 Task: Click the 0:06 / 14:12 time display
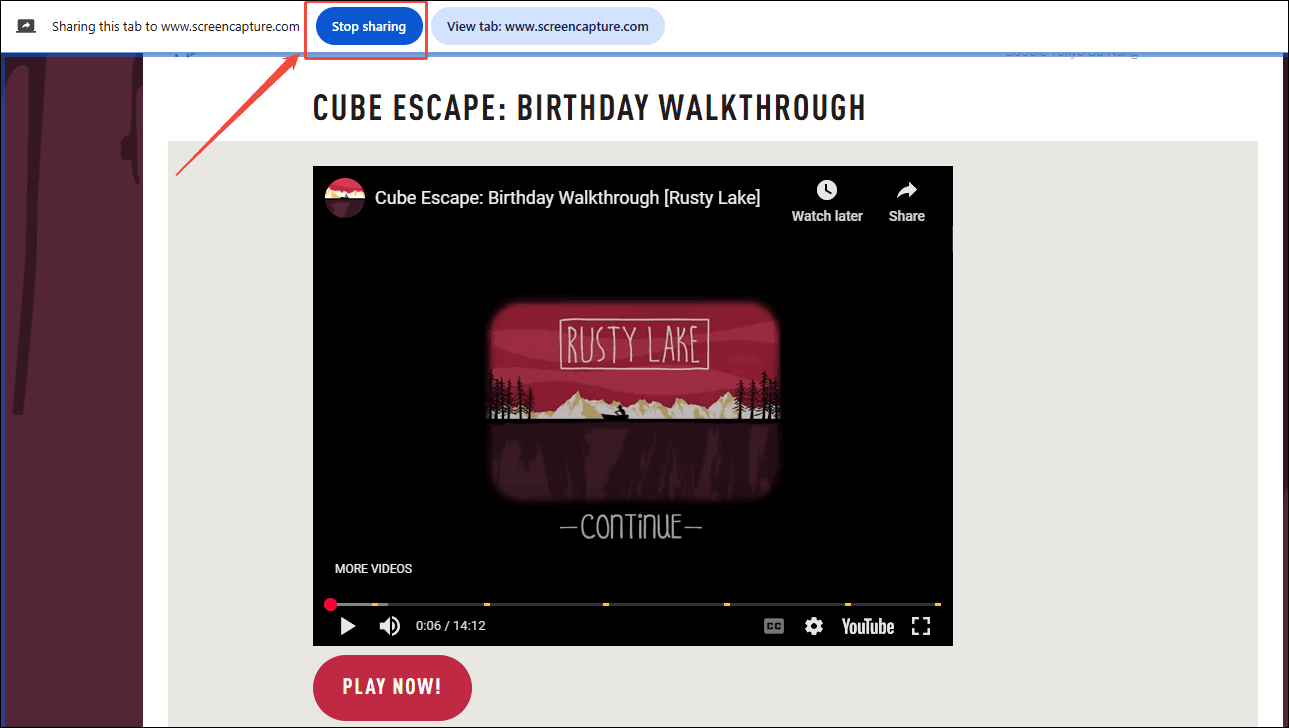451,626
